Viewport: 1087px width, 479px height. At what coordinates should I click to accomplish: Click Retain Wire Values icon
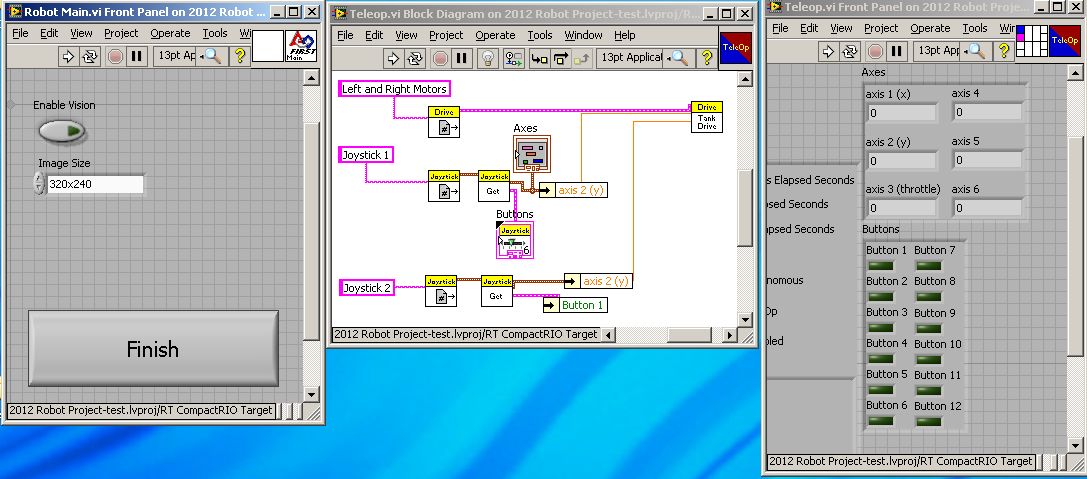pyautogui.click(x=514, y=58)
